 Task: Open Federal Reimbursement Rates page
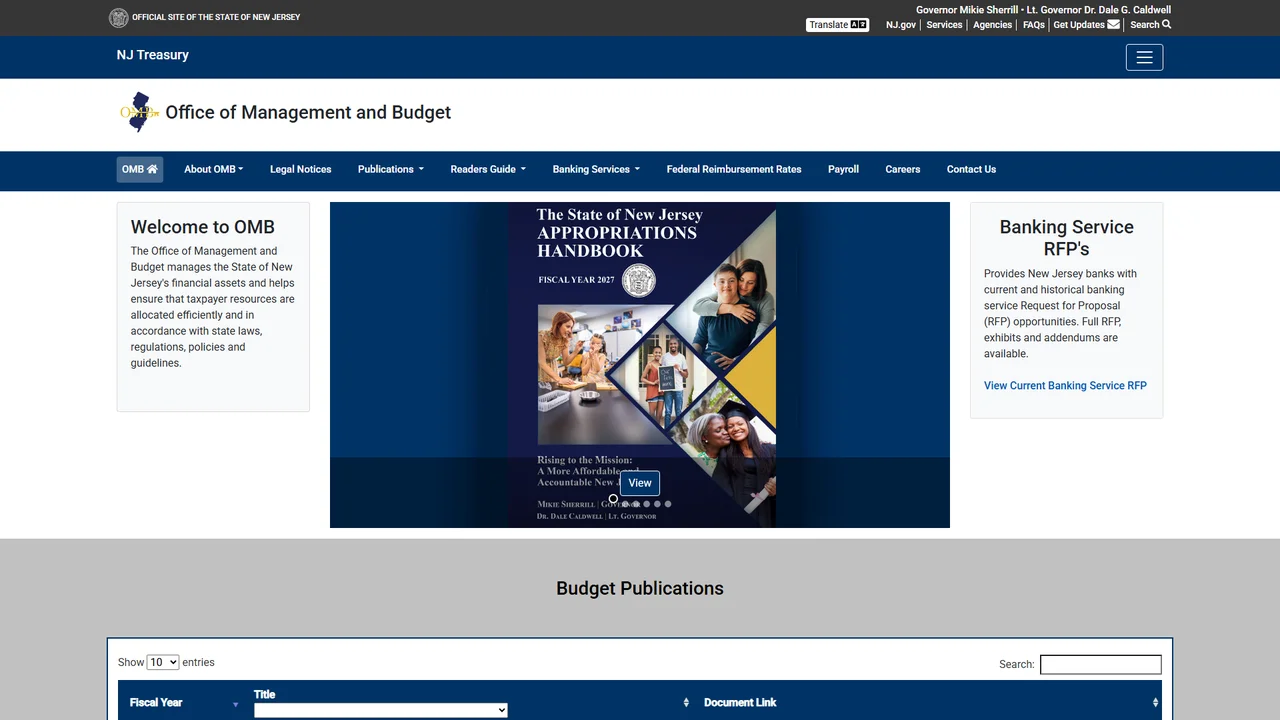(x=734, y=169)
